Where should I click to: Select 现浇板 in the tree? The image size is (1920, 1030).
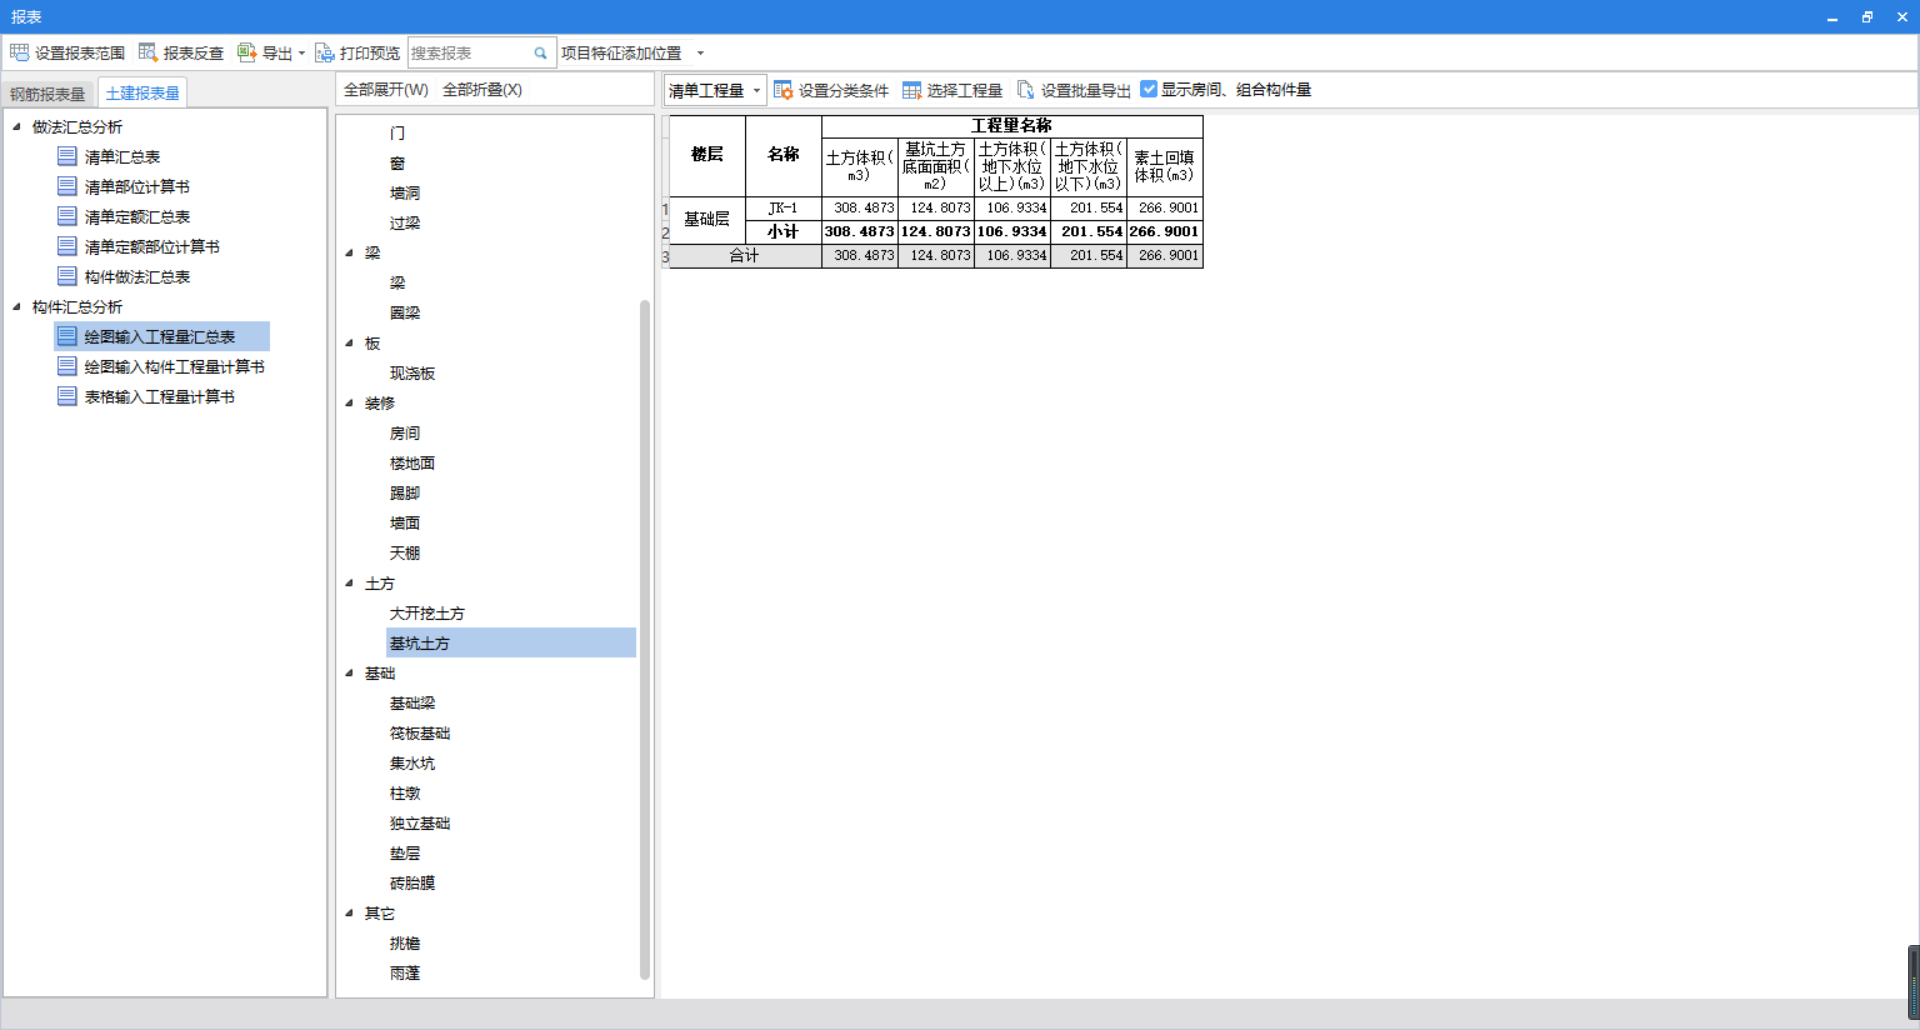pos(412,373)
